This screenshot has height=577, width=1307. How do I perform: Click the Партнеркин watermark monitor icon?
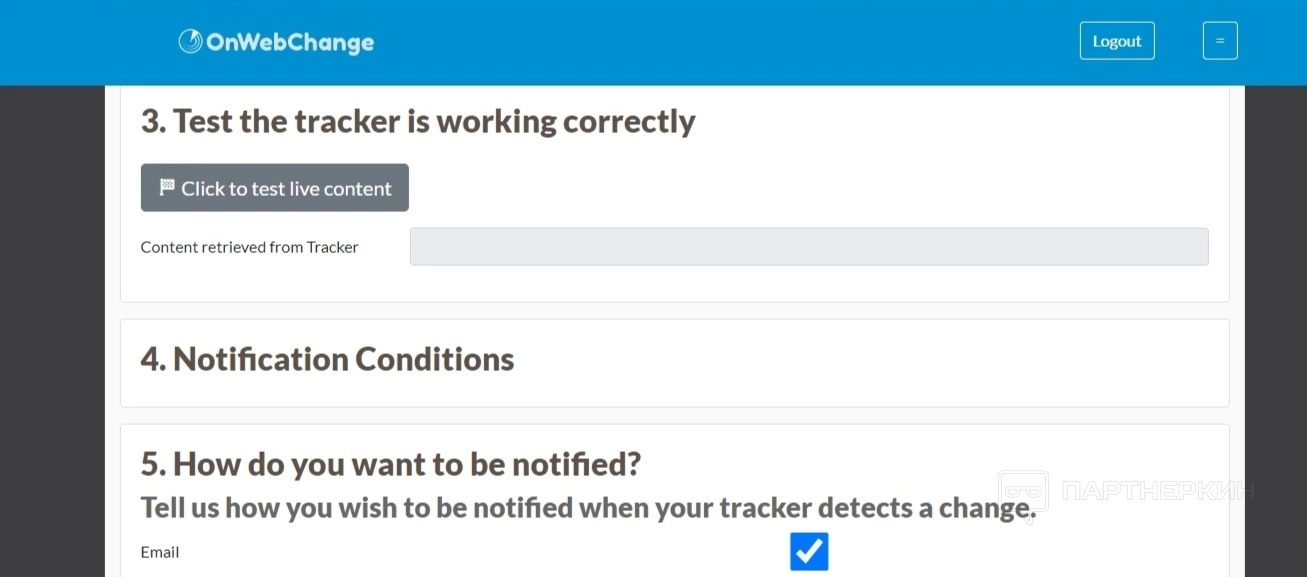point(1023,491)
